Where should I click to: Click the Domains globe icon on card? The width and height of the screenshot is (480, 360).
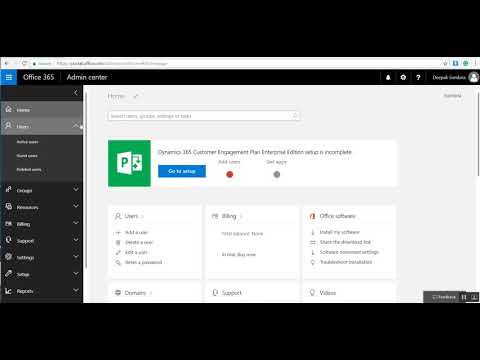118,293
